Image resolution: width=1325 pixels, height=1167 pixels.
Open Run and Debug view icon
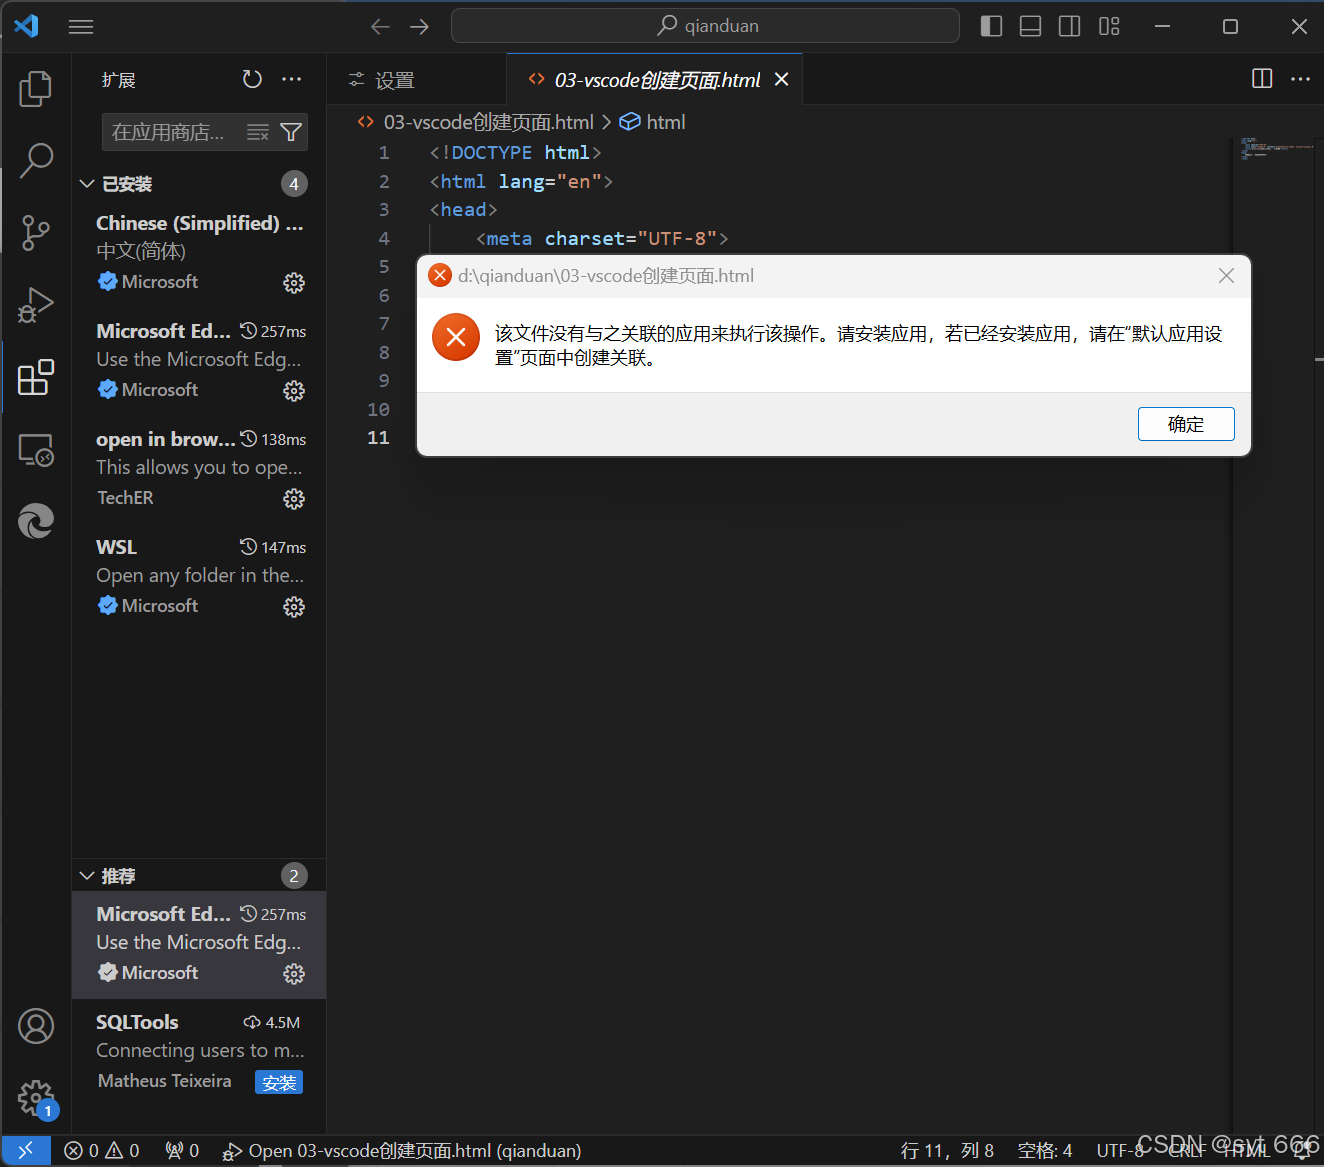[36, 305]
